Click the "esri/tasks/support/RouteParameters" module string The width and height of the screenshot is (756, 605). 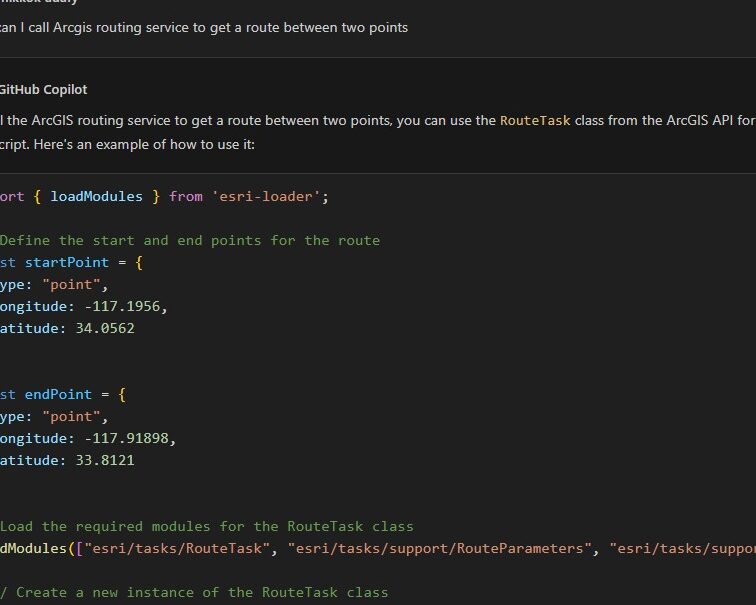click(x=439, y=549)
